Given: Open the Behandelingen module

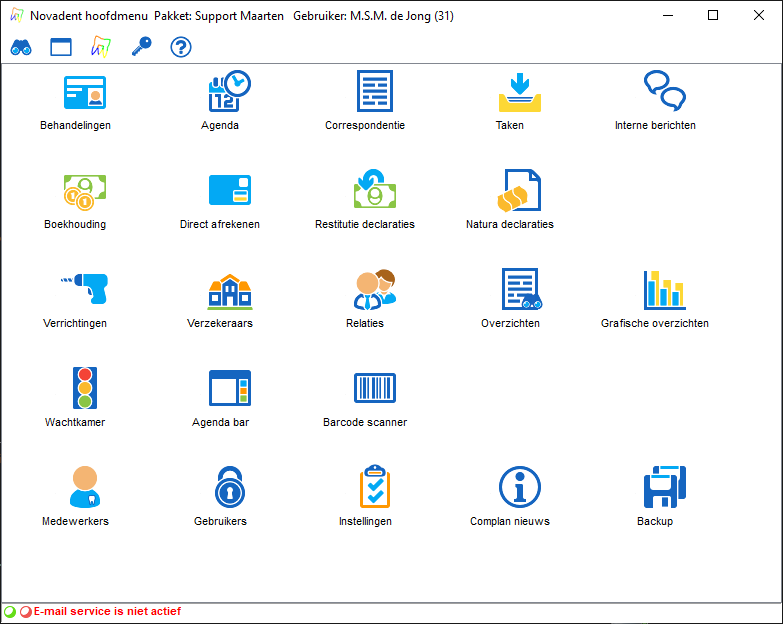Looking at the screenshot, I should point(85,92).
